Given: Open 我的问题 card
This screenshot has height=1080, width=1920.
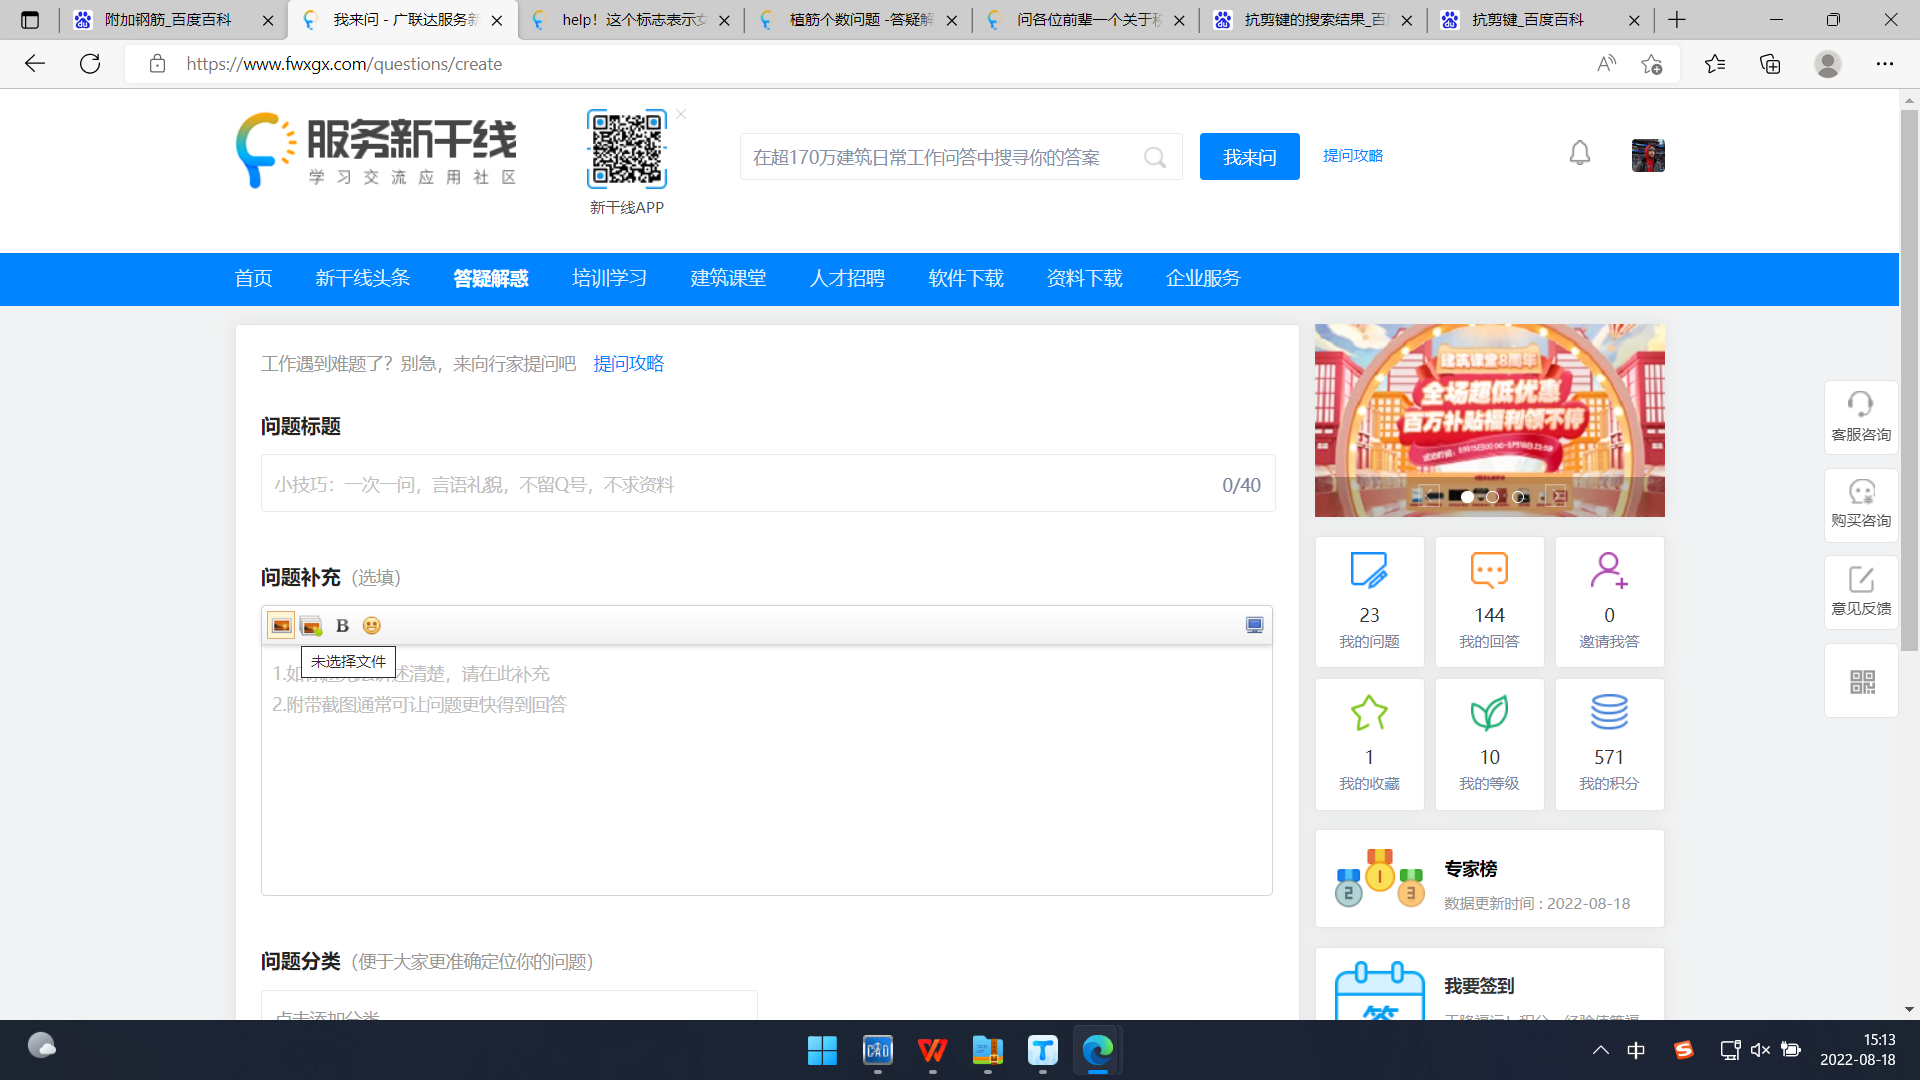Looking at the screenshot, I should (x=1369, y=601).
